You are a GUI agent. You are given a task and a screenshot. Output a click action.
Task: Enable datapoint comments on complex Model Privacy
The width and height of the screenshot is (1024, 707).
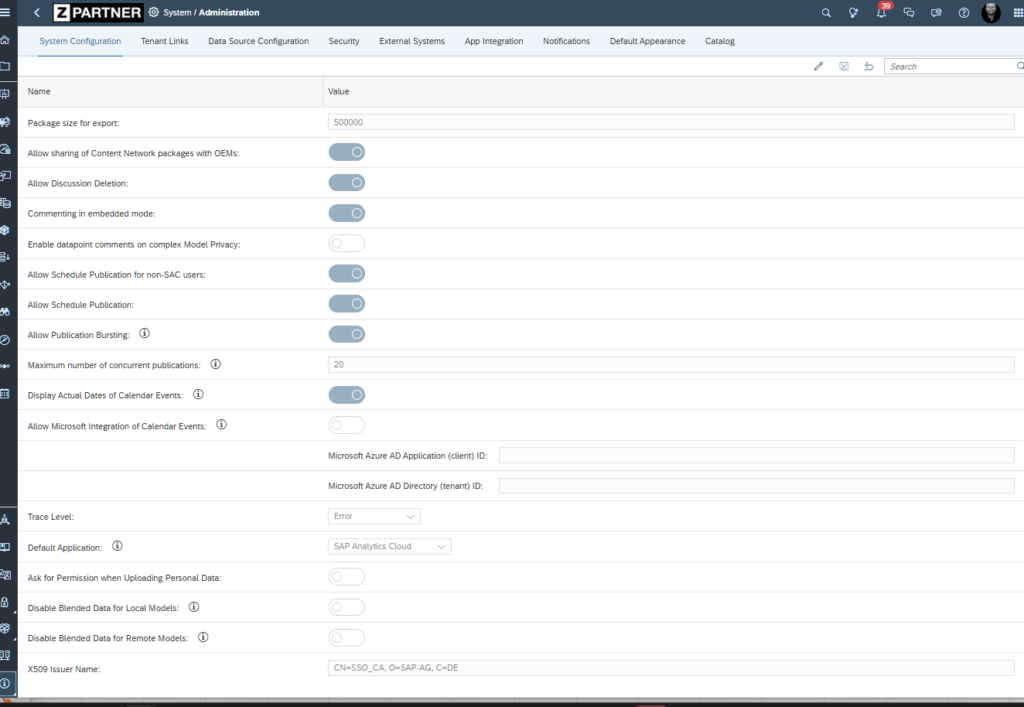pyautogui.click(x=347, y=243)
